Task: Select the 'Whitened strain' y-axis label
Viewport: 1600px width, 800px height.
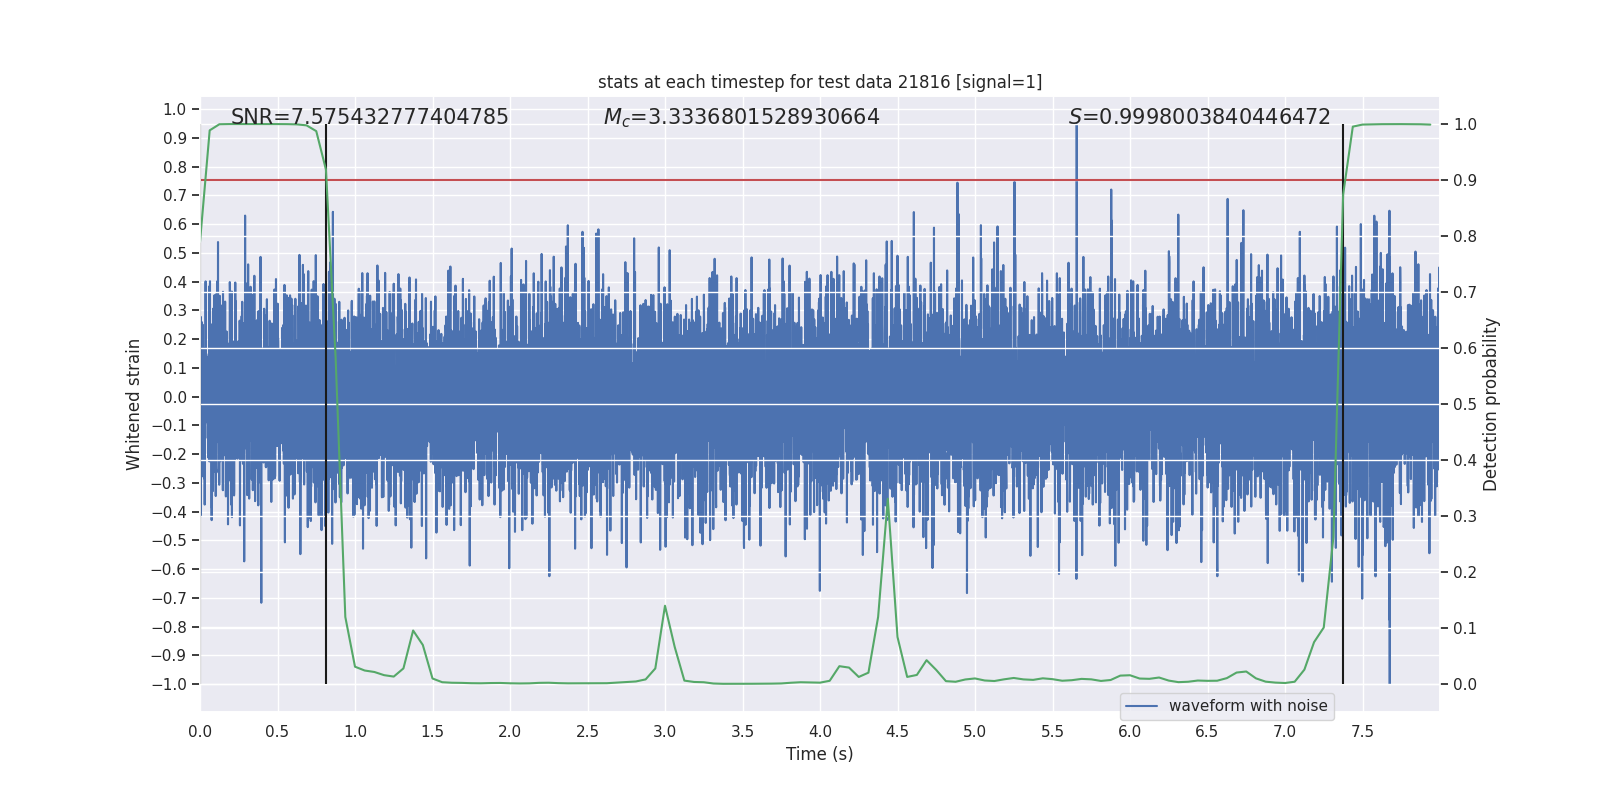Action: (x=133, y=404)
